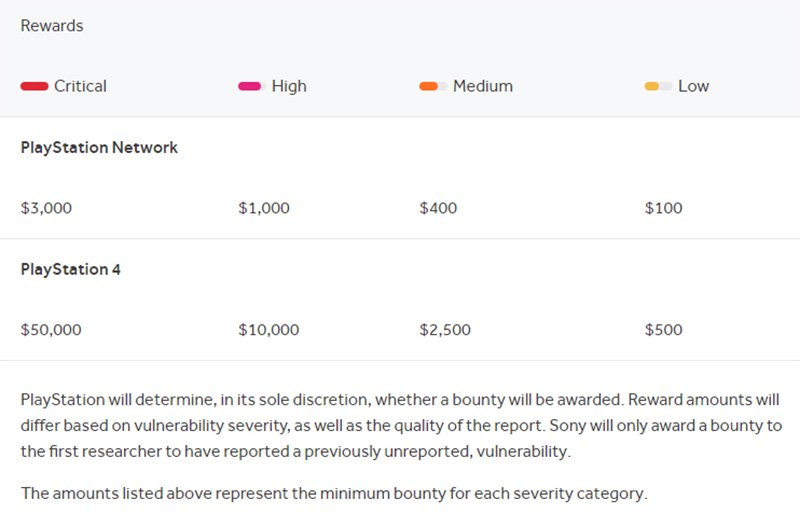
Task: Select the Critical column label
Action: click(x=80, y=86)
